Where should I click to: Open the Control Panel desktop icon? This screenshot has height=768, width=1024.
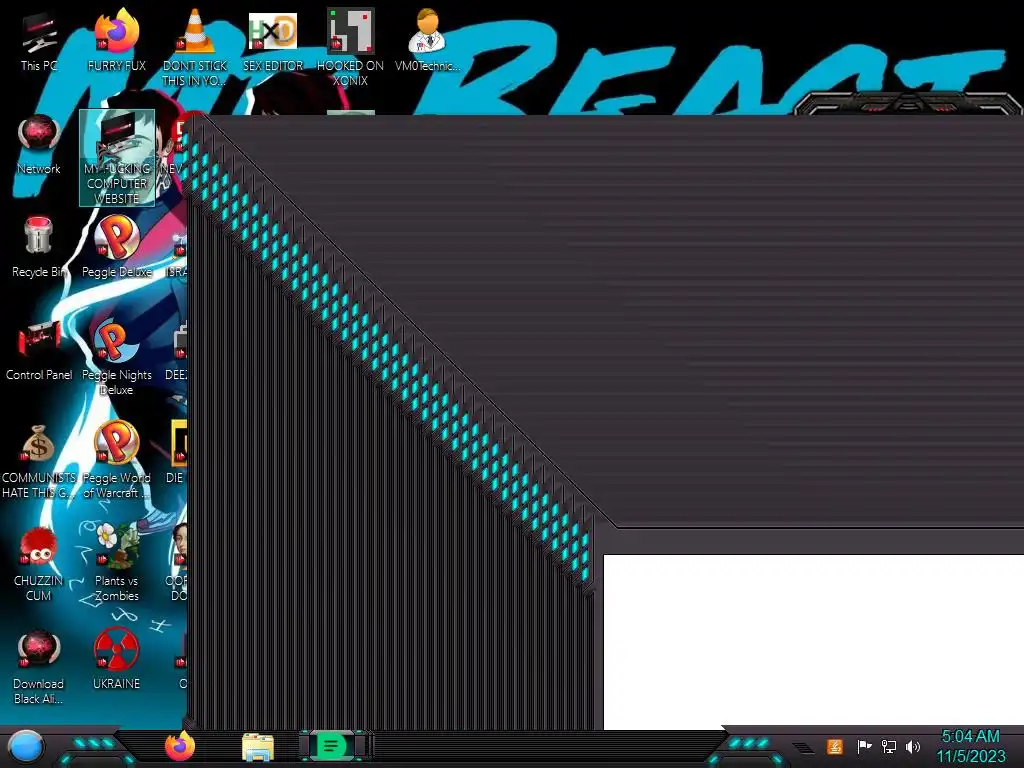[x=39, y=350]
